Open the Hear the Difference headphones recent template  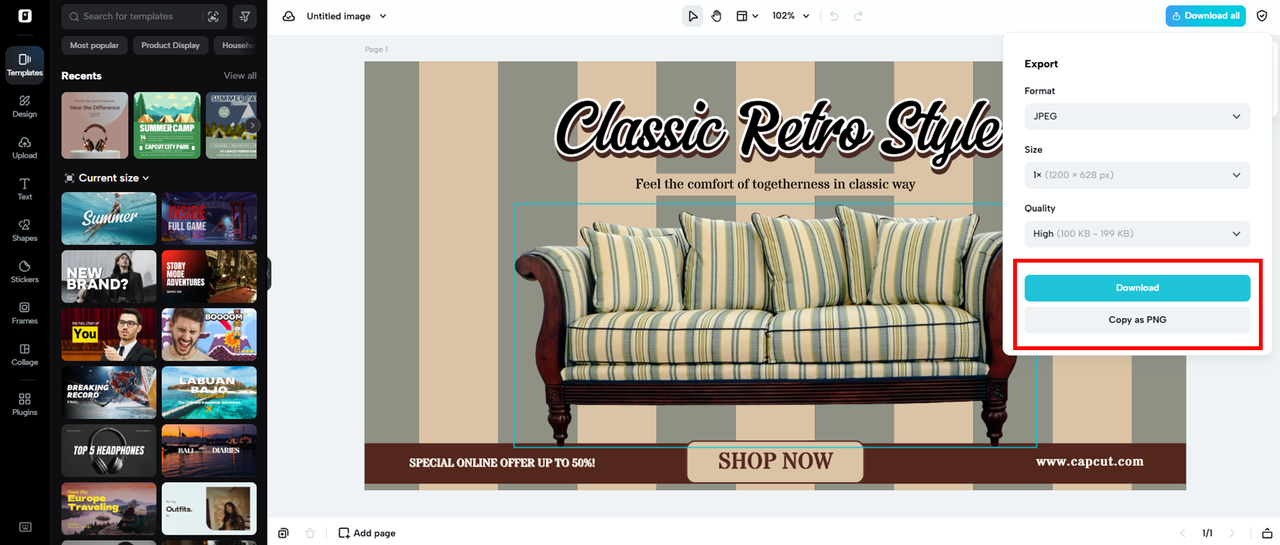(x=95, y=125)
